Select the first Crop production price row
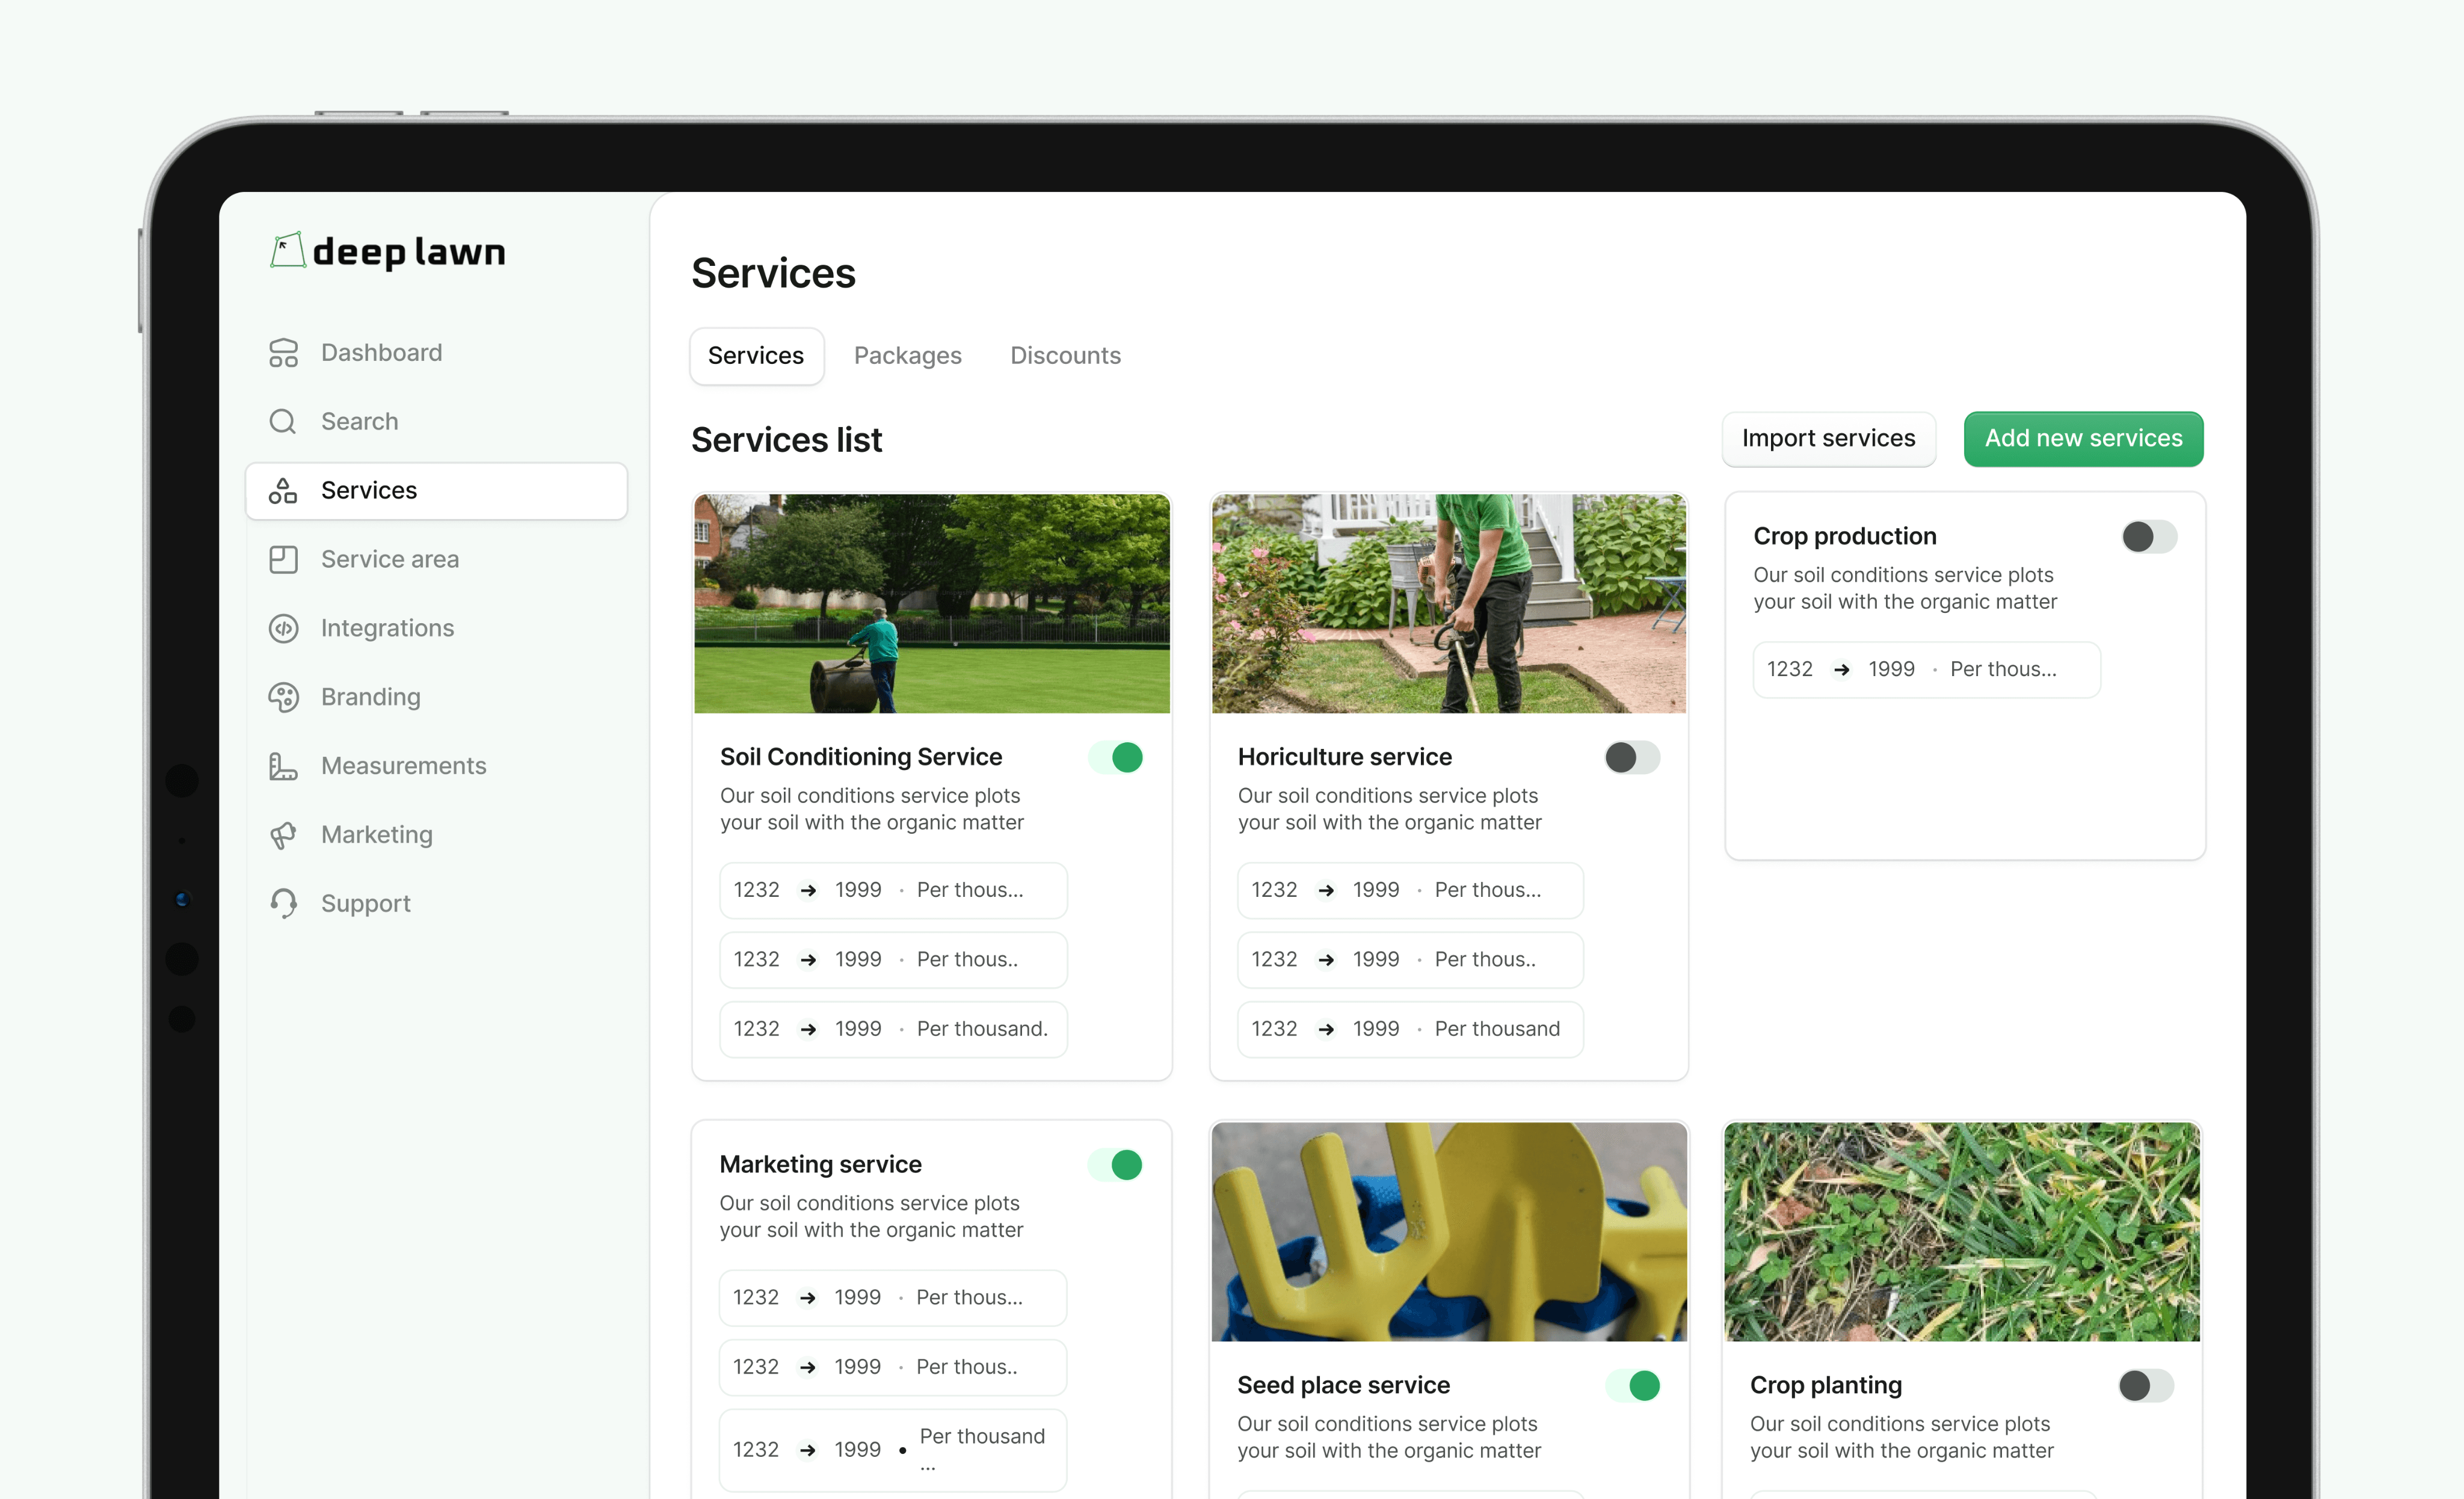 click(x=1926, y=669)
